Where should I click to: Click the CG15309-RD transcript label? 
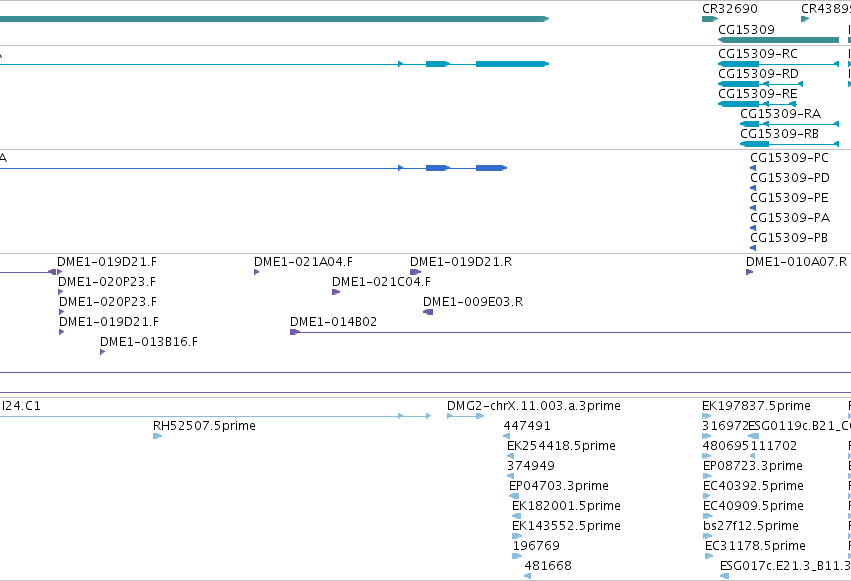coord(758,74)
